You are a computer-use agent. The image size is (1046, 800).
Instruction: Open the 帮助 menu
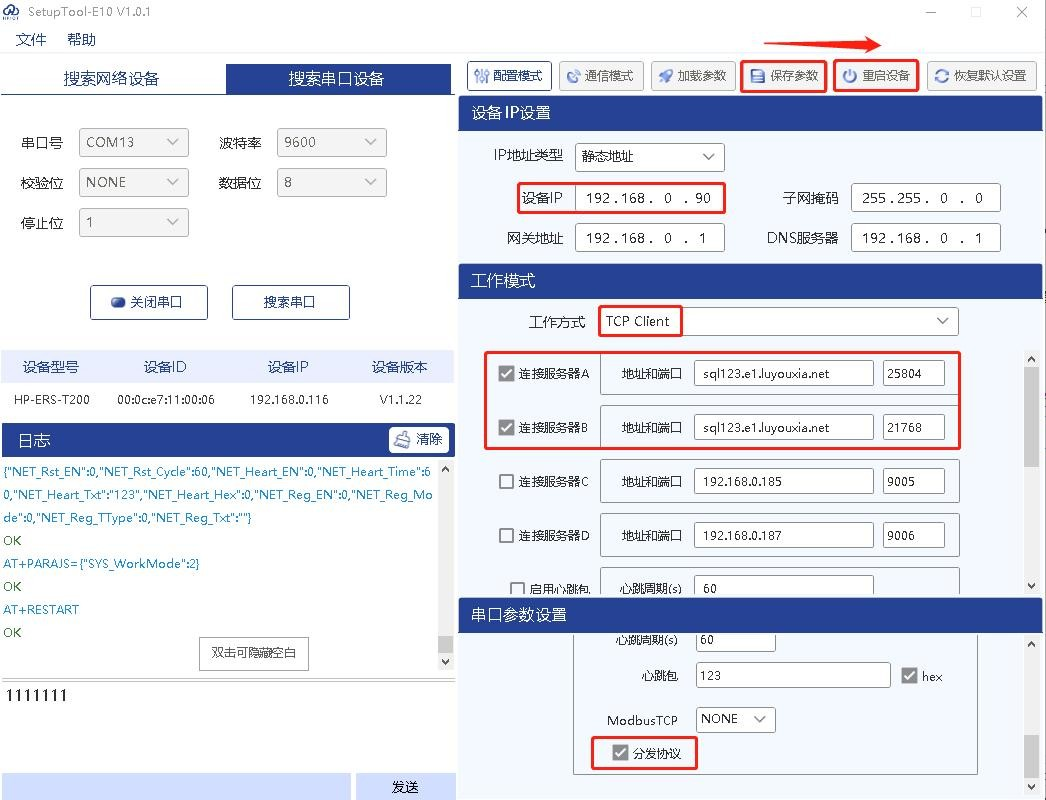pos(81,39)
